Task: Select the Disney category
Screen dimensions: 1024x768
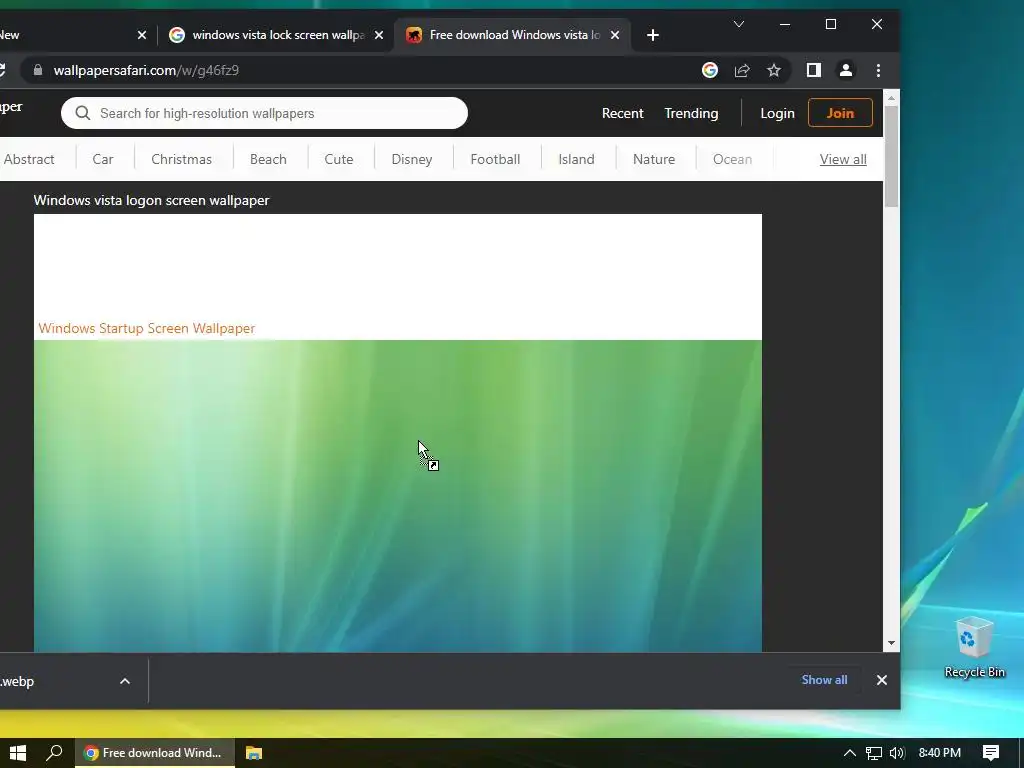Action: 412,159
